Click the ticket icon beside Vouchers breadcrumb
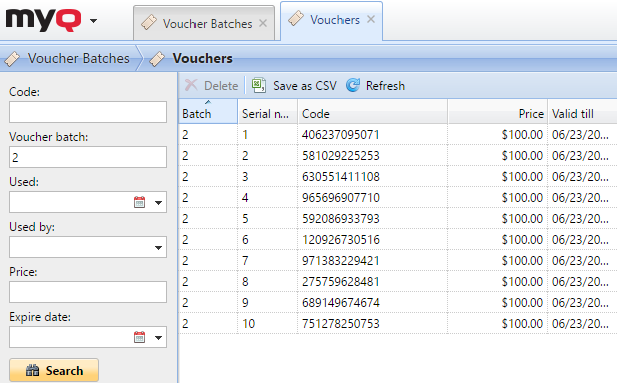This screenshot has width=617, height=383. click(x=157, y=59)
